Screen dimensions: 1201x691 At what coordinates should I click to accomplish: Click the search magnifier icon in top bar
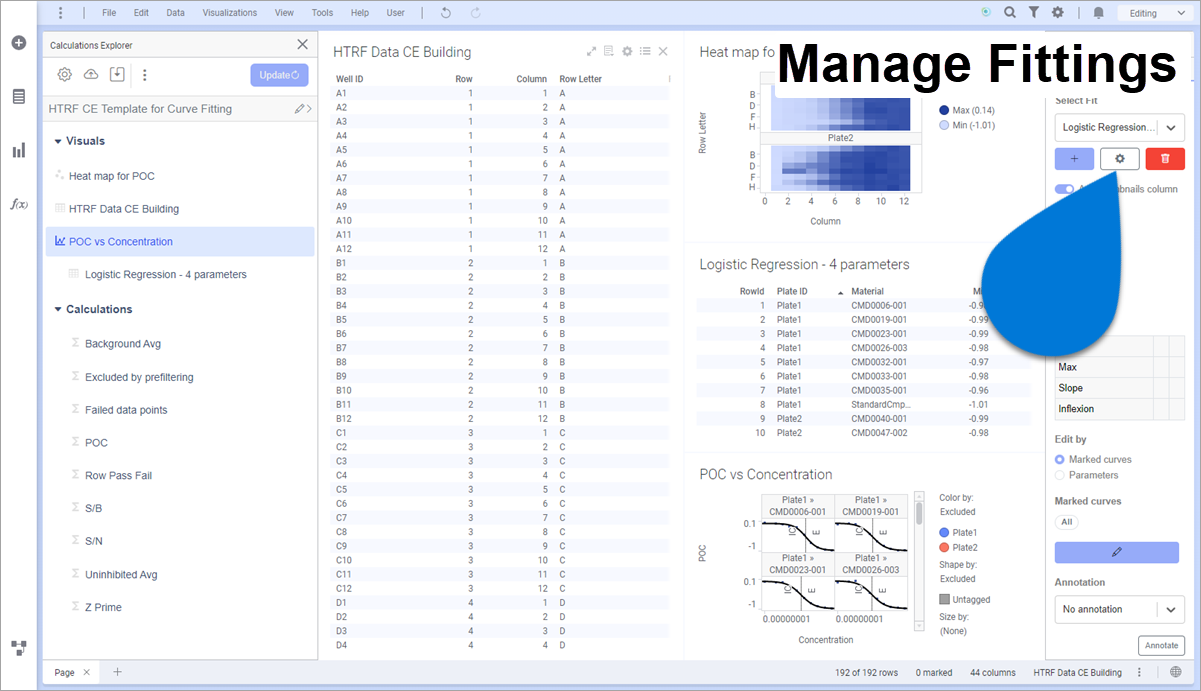click(1010, 13)
